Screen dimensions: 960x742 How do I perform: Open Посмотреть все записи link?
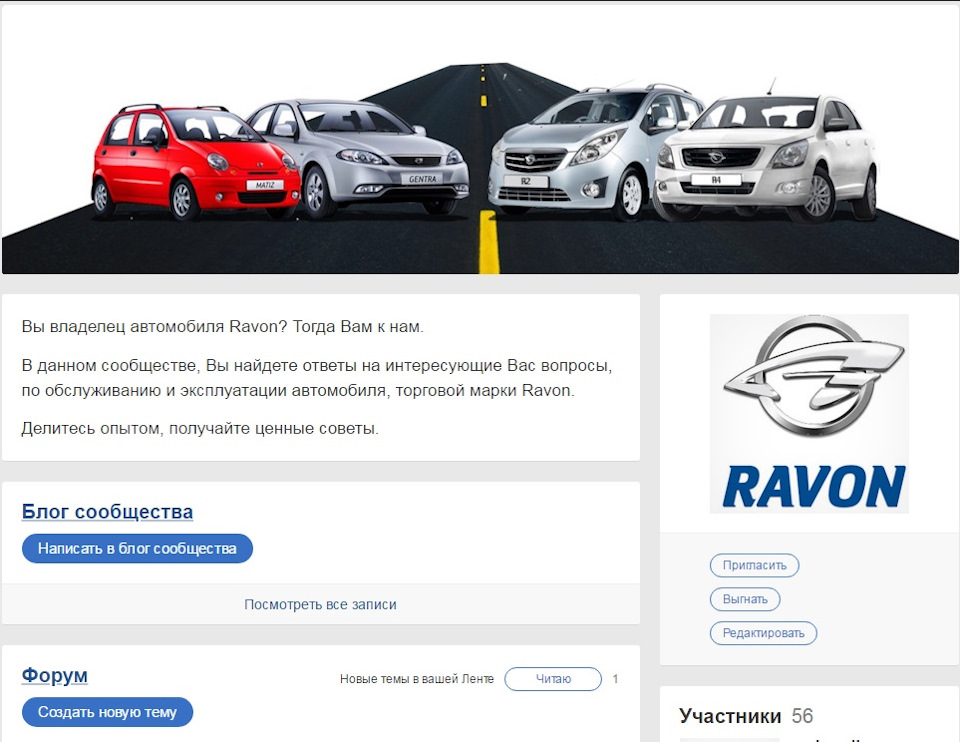click(x=320, y=604)
